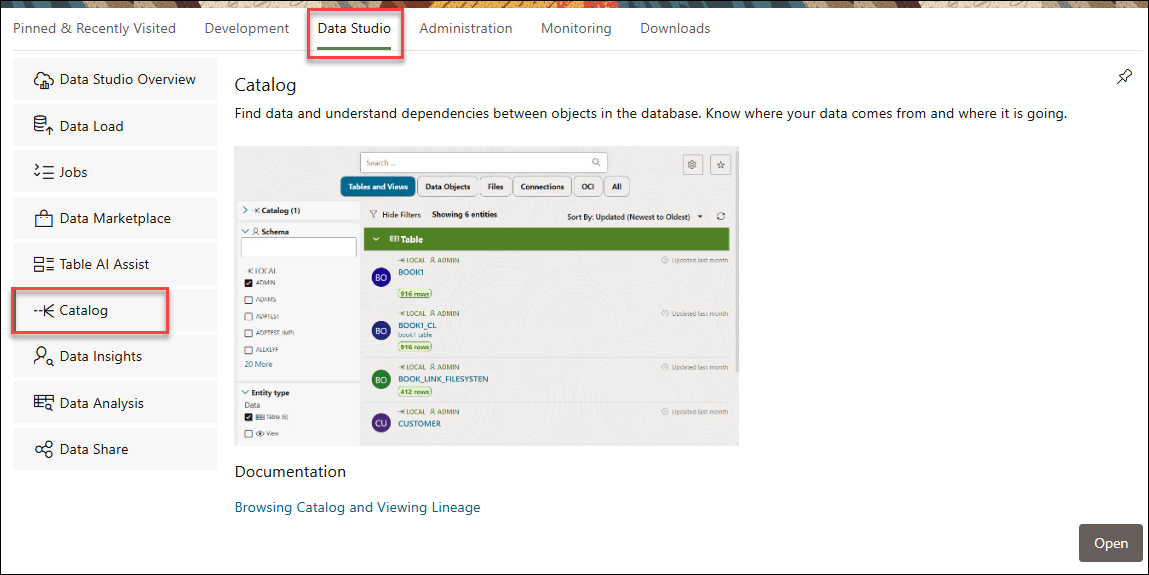The width and height of the screenshot is (1149, 575).
Task: Open the Sort By dropdown arrow
Action: (700, 216)
